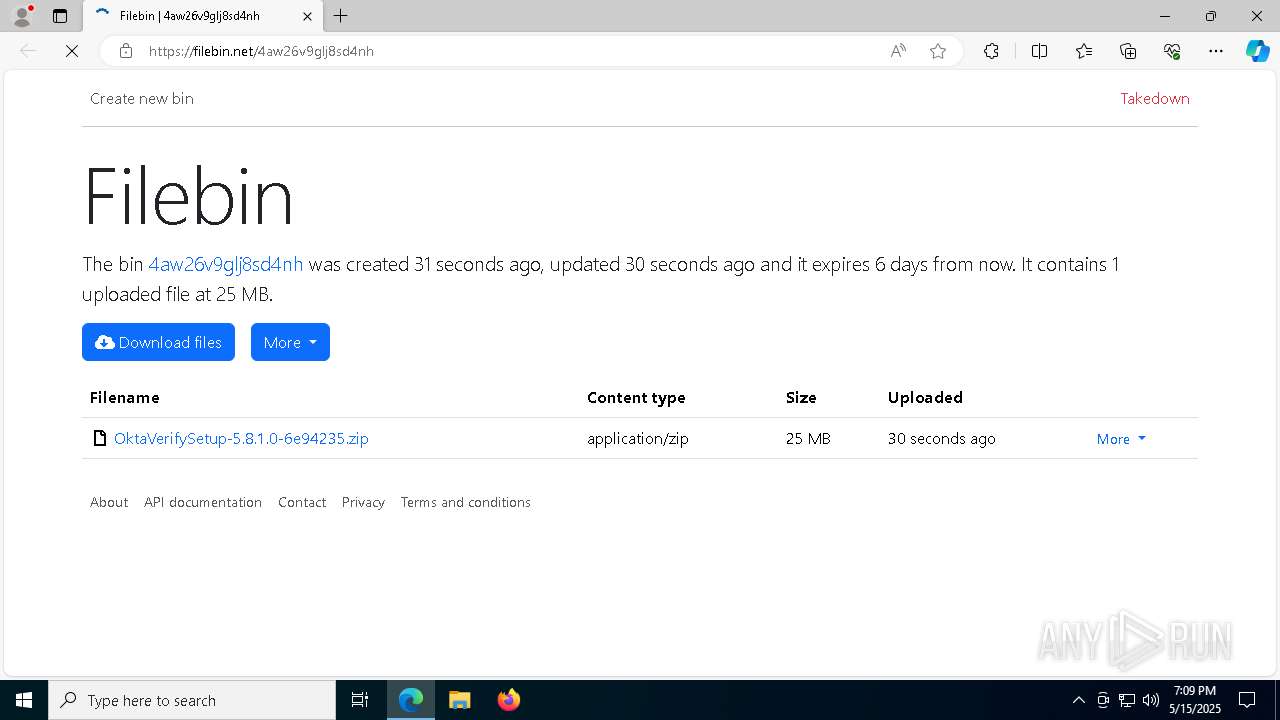Image resolution: width=1280 pixels, height=720 pixels.
Task: Click the file icon beside OktaVerifySetup
Action: 99,438
